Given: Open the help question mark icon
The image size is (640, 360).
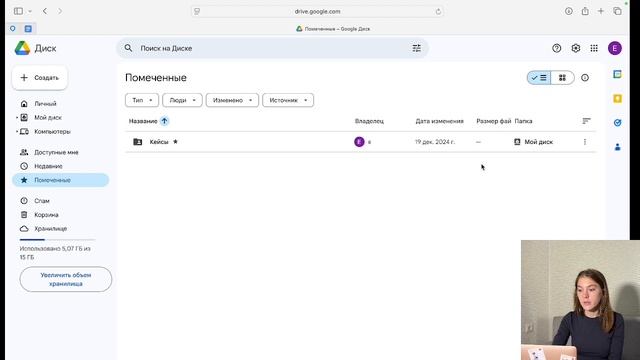Looking at the screenshot, I should tap(556, 48).
